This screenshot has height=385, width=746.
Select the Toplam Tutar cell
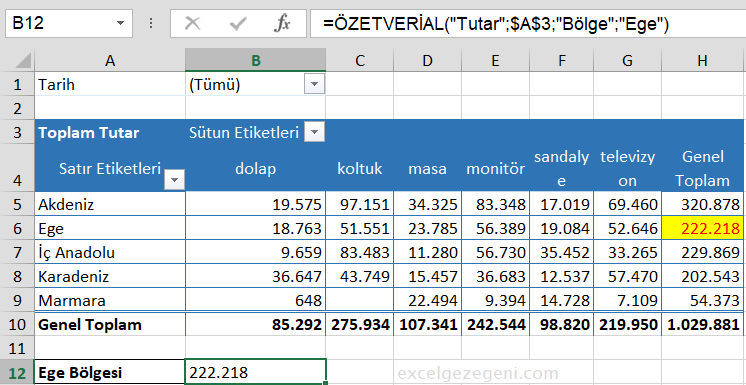click(x=110, y=132)
